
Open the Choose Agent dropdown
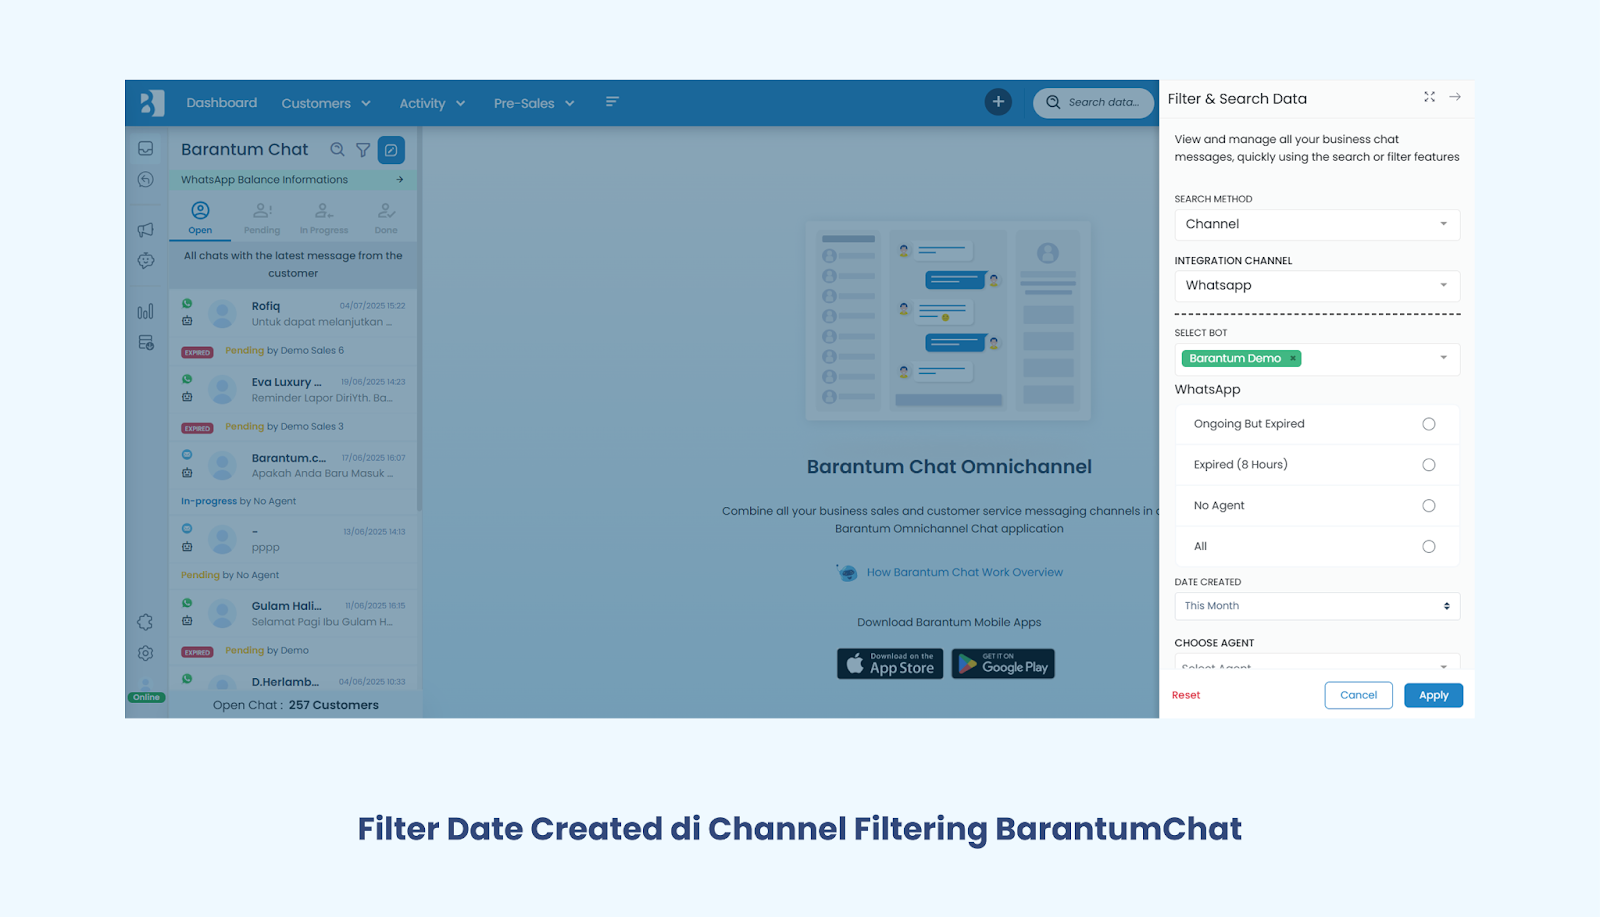point(1317,662)
